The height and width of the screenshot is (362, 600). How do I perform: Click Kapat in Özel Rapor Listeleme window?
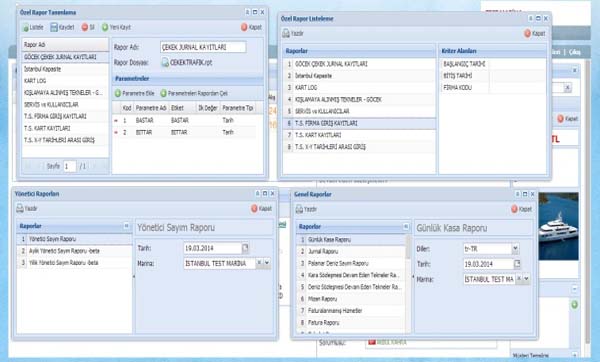535,34
